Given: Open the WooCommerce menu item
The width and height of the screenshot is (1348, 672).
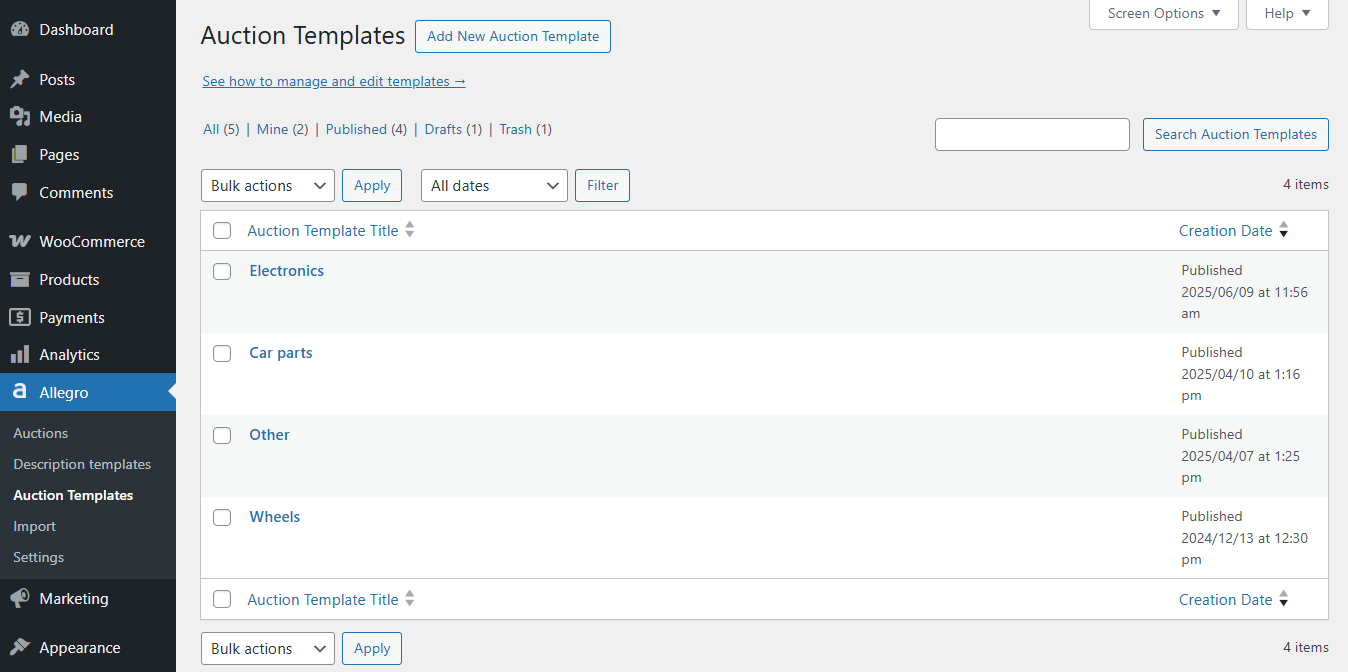Looking at the screenshot, I should [88, 242].
